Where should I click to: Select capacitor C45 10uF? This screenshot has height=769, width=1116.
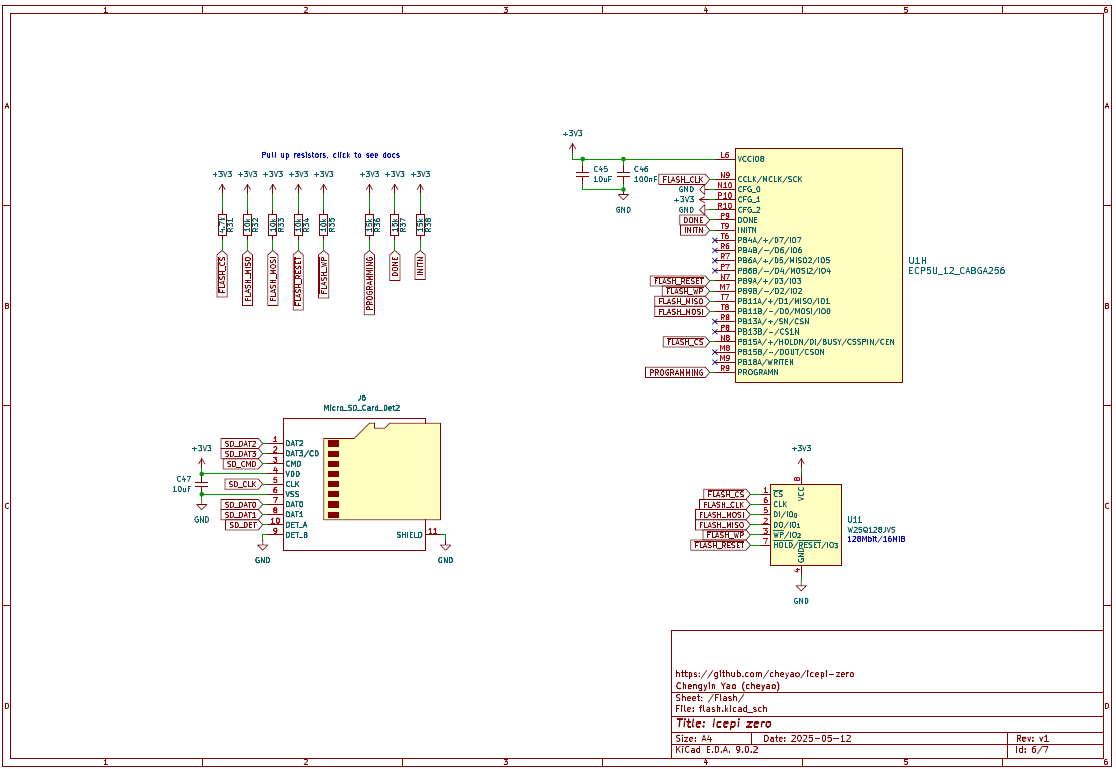tap(582, 174)
